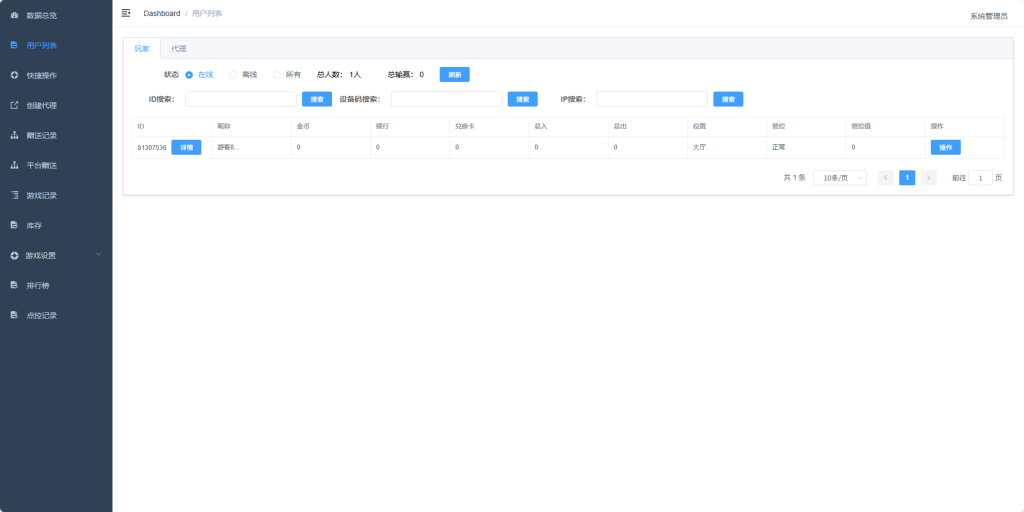Focus the 设备码搜索 input field
Screen dimensions: 1024x512
tap(447, 99)
